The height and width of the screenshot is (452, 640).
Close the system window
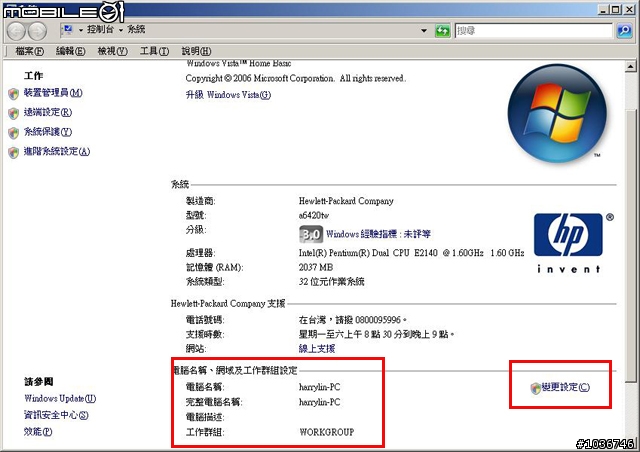point(629,9)
